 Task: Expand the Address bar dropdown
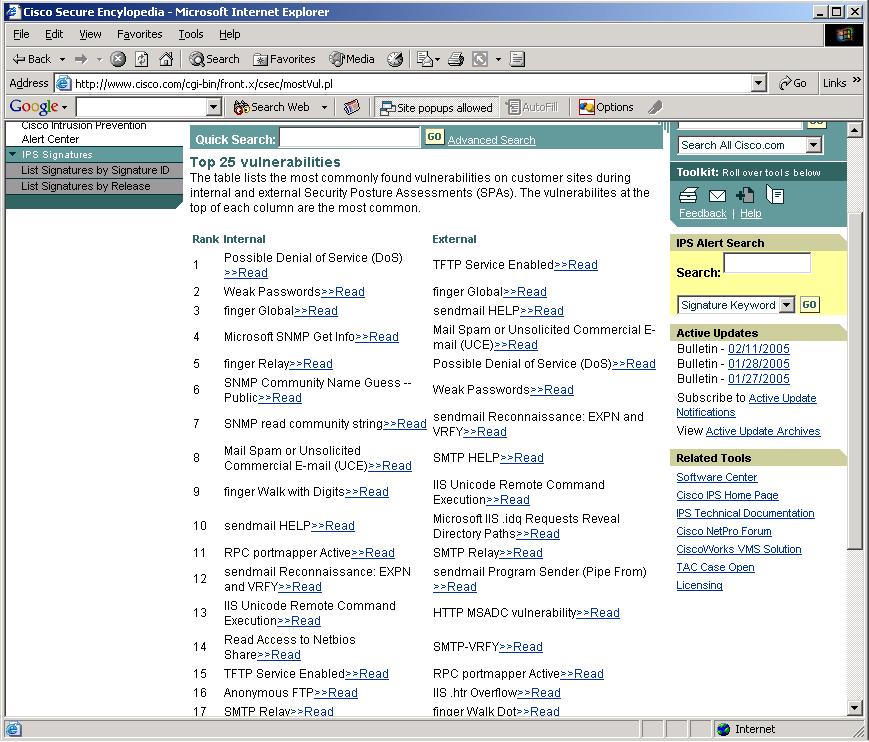click(759, 83)
